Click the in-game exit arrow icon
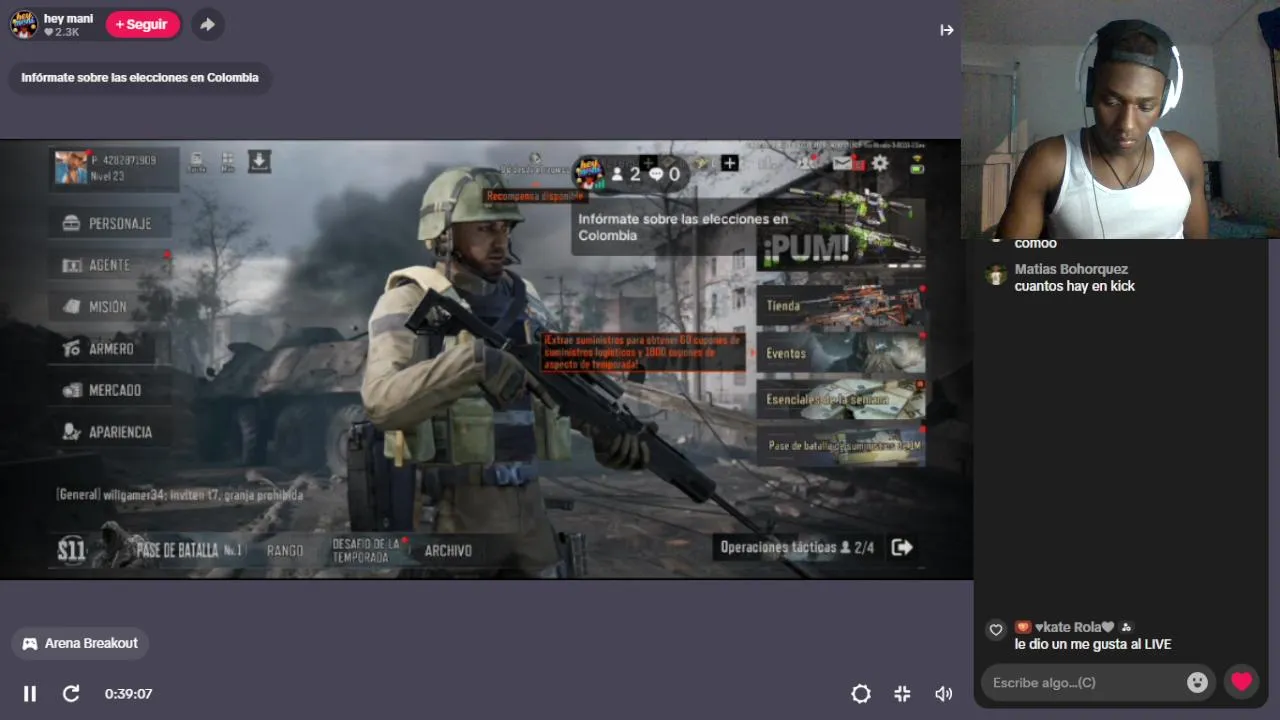Viewport: 1280px width, 720px height. [902, 547]
